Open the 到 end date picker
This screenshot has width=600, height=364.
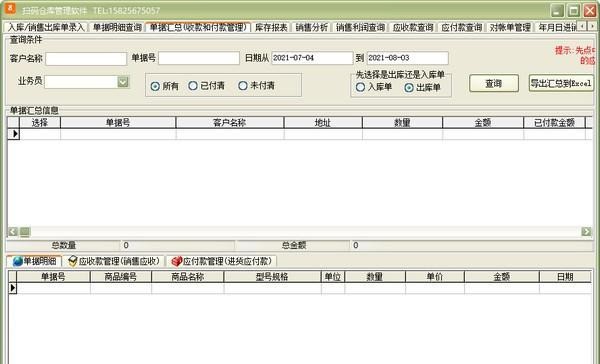pyautogui.click(x=408, y=58)
